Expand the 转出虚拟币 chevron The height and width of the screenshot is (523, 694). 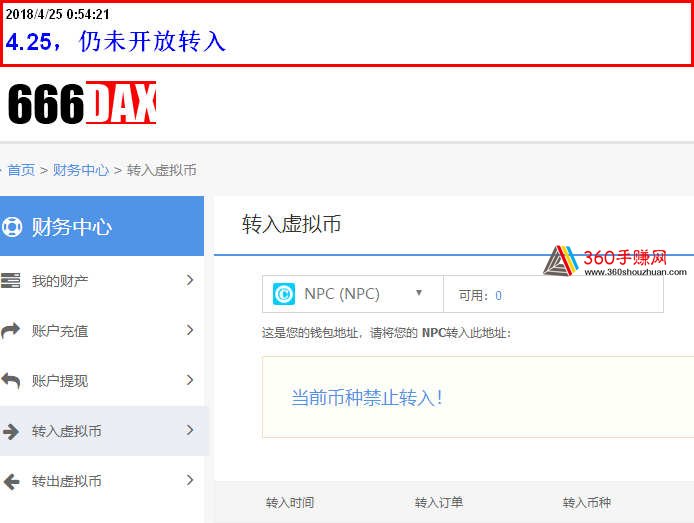190,480
